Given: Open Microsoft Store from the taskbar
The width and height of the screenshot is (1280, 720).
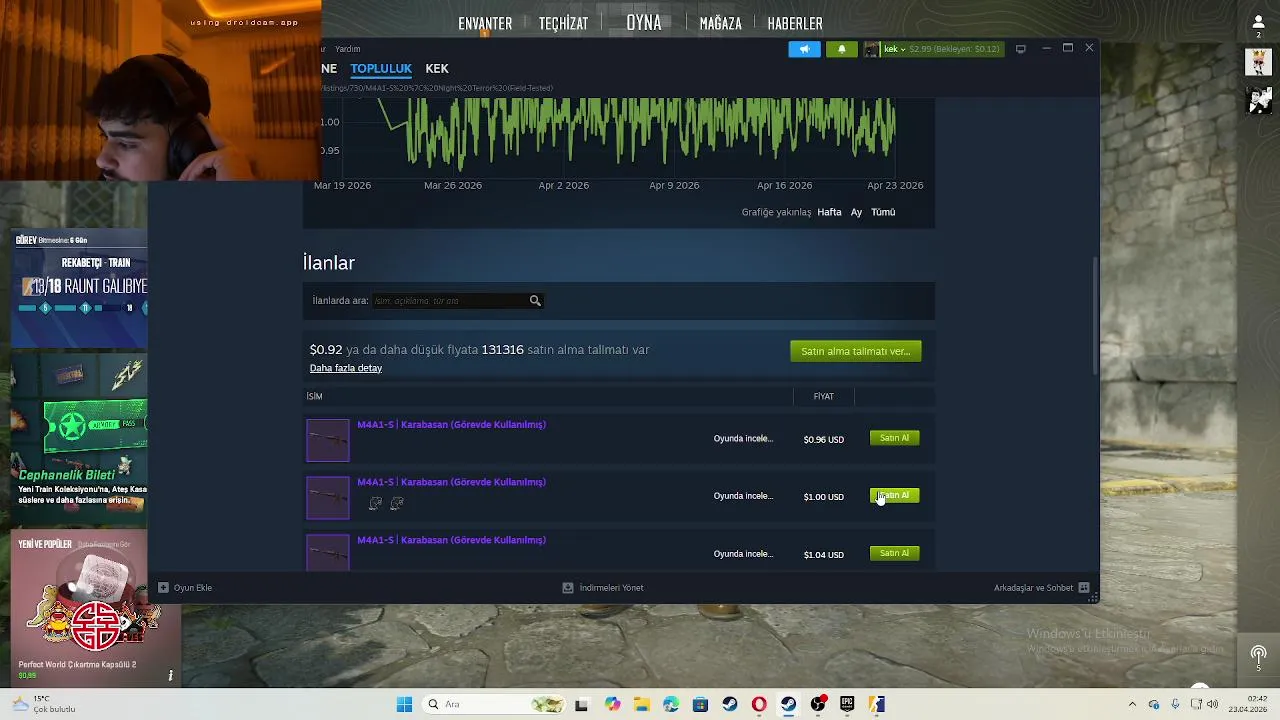Looking at the screenshot, I should pyautogui.click(x=700, y=704).
